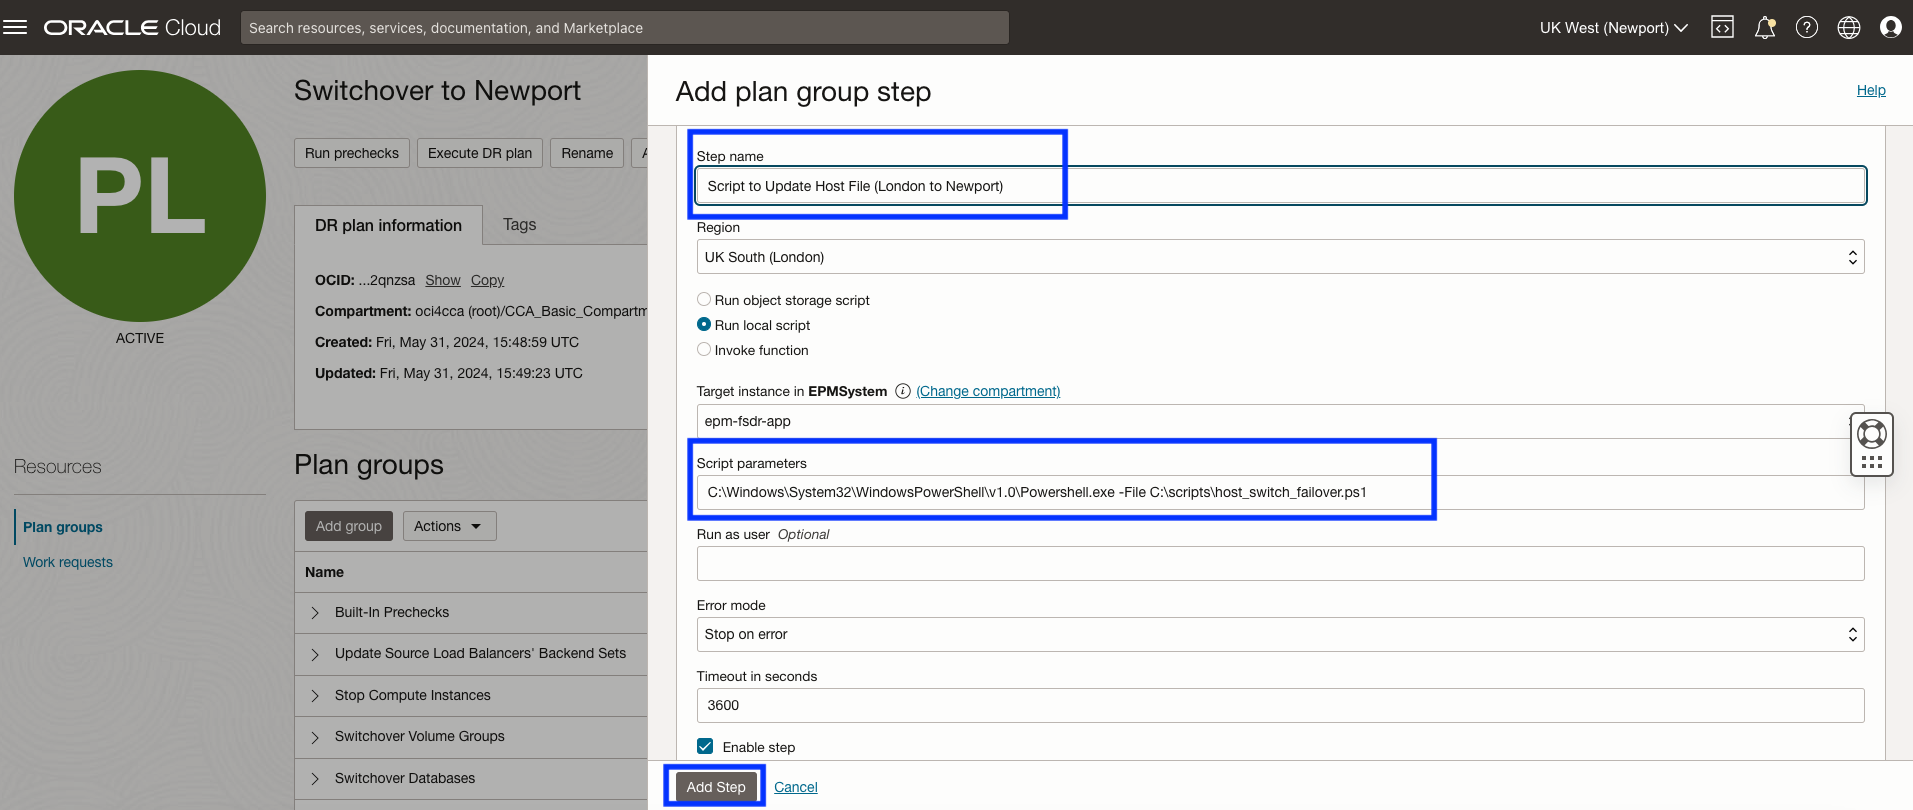Open the hamburger navigation menu
Viewport: 1913px width, 810px height.
coord(15,27)
